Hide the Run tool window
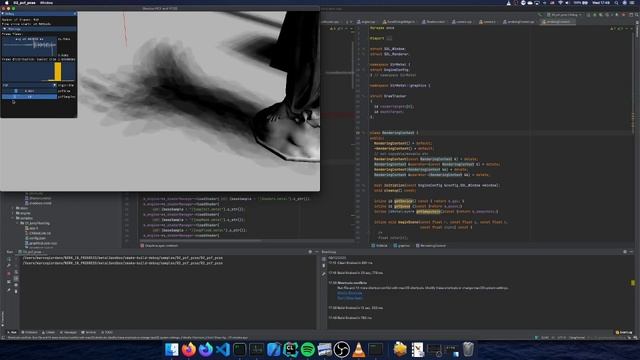Image resolution: width=640 pixels, height=360 pixels. point(316,252)
